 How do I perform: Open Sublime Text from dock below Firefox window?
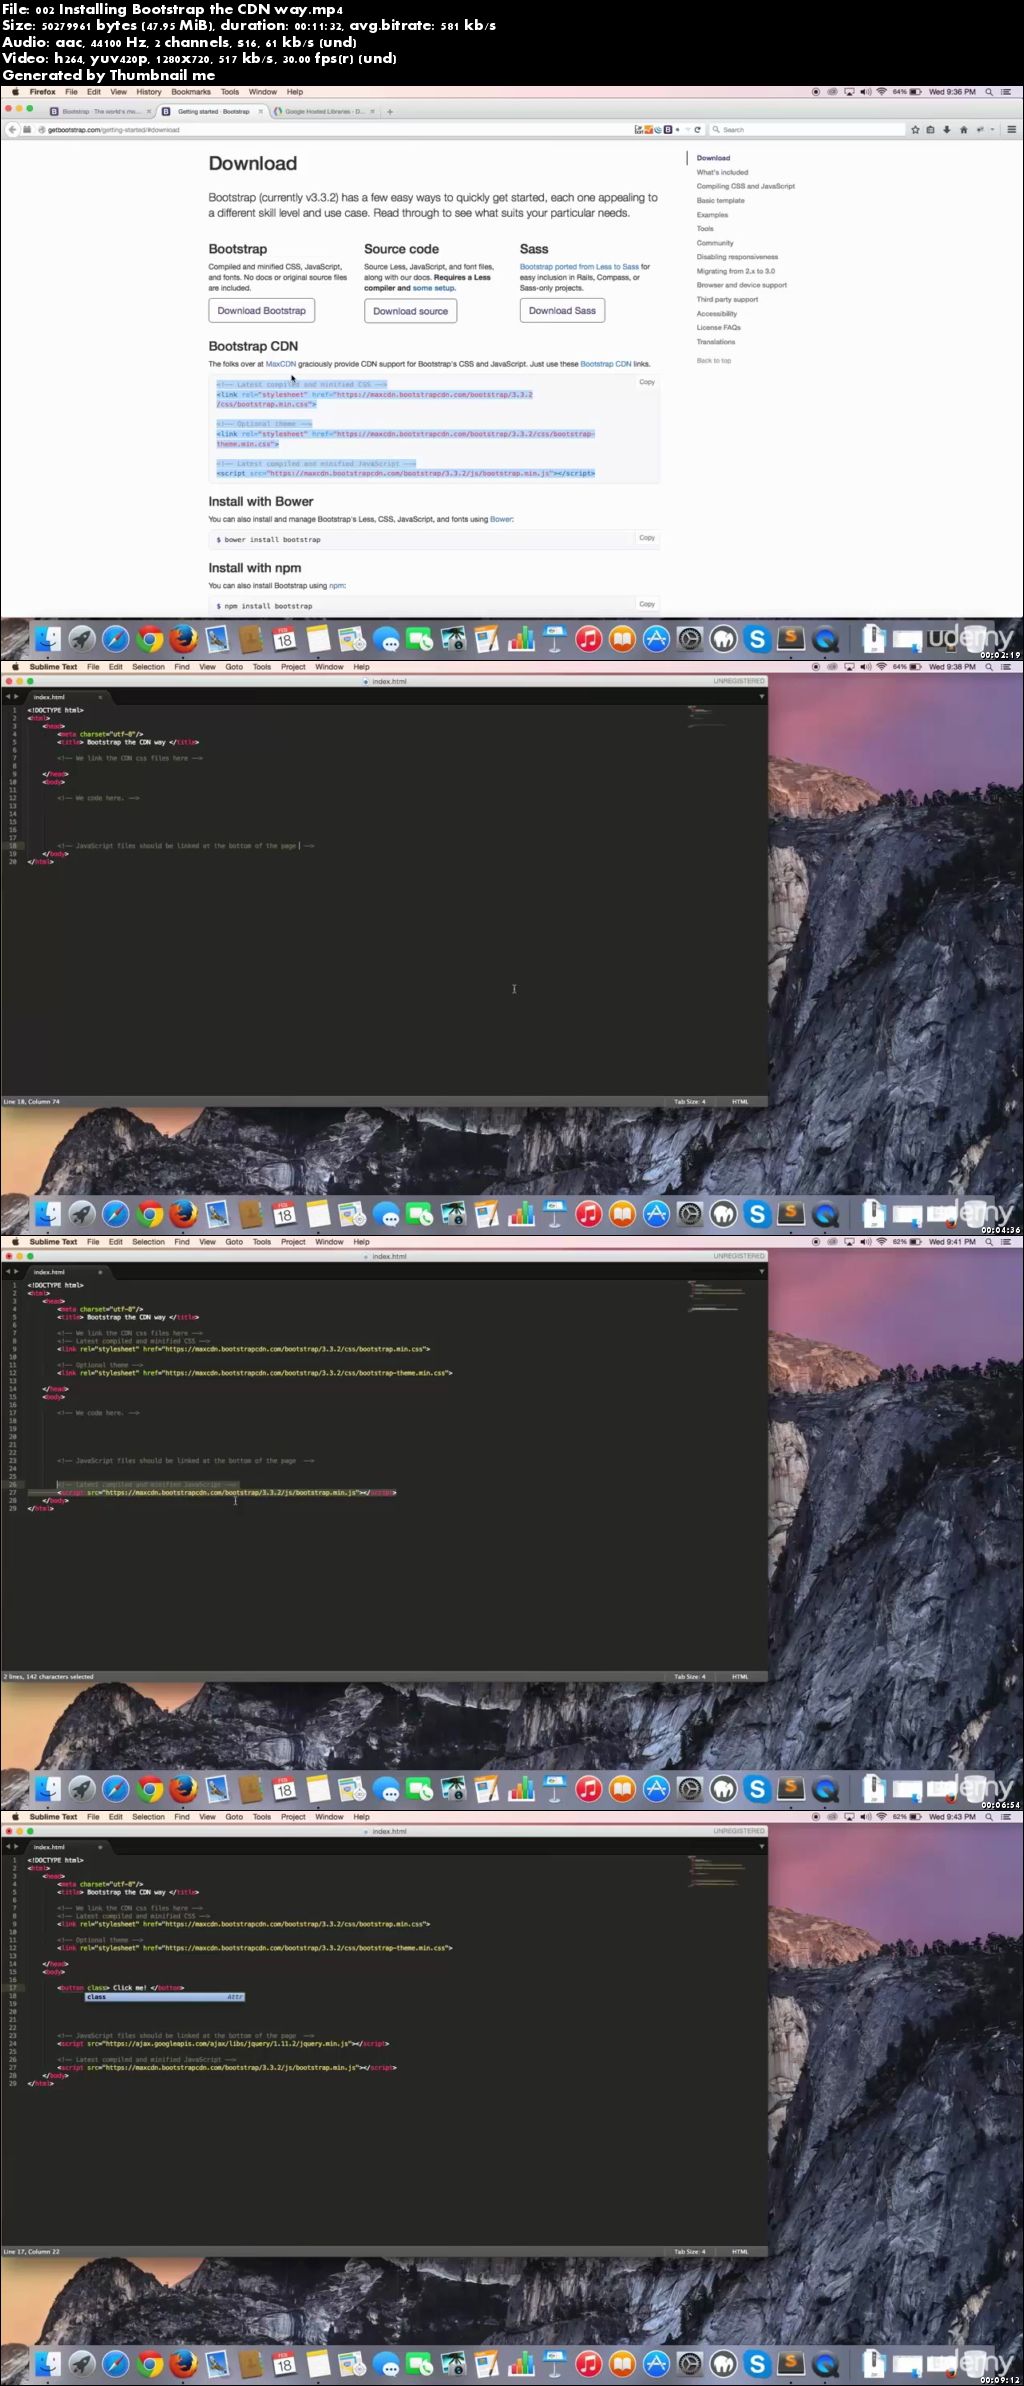pyautogui.click(x=791, y=638)
